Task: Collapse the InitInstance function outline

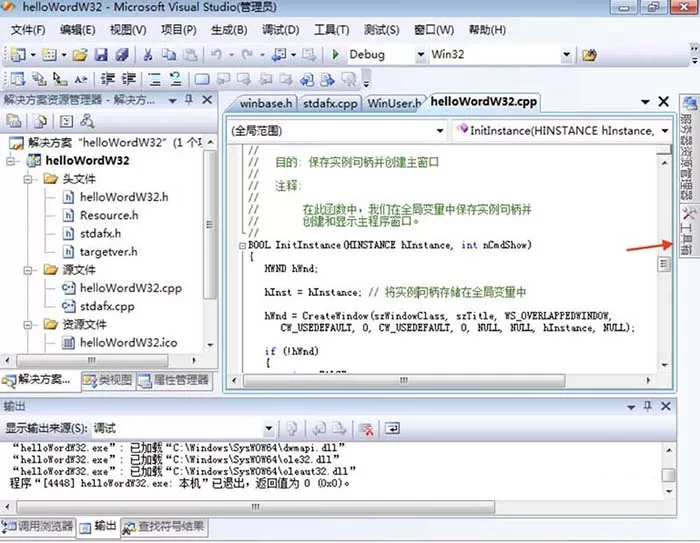Action: [242, 245]
